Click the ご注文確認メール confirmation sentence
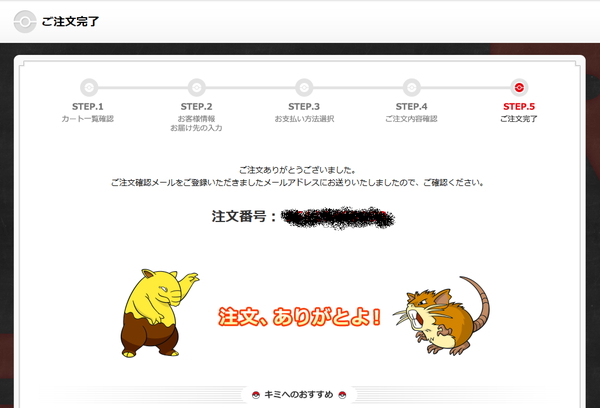The width and height of the screenshot is (600, 408). 297,183
